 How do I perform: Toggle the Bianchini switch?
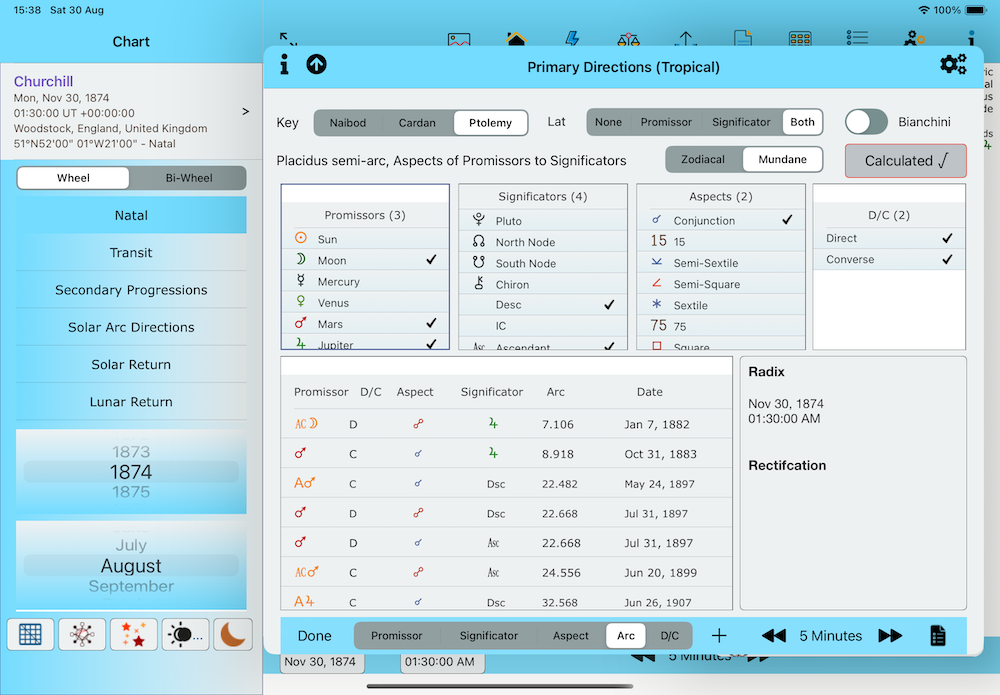tap(866, 122)
